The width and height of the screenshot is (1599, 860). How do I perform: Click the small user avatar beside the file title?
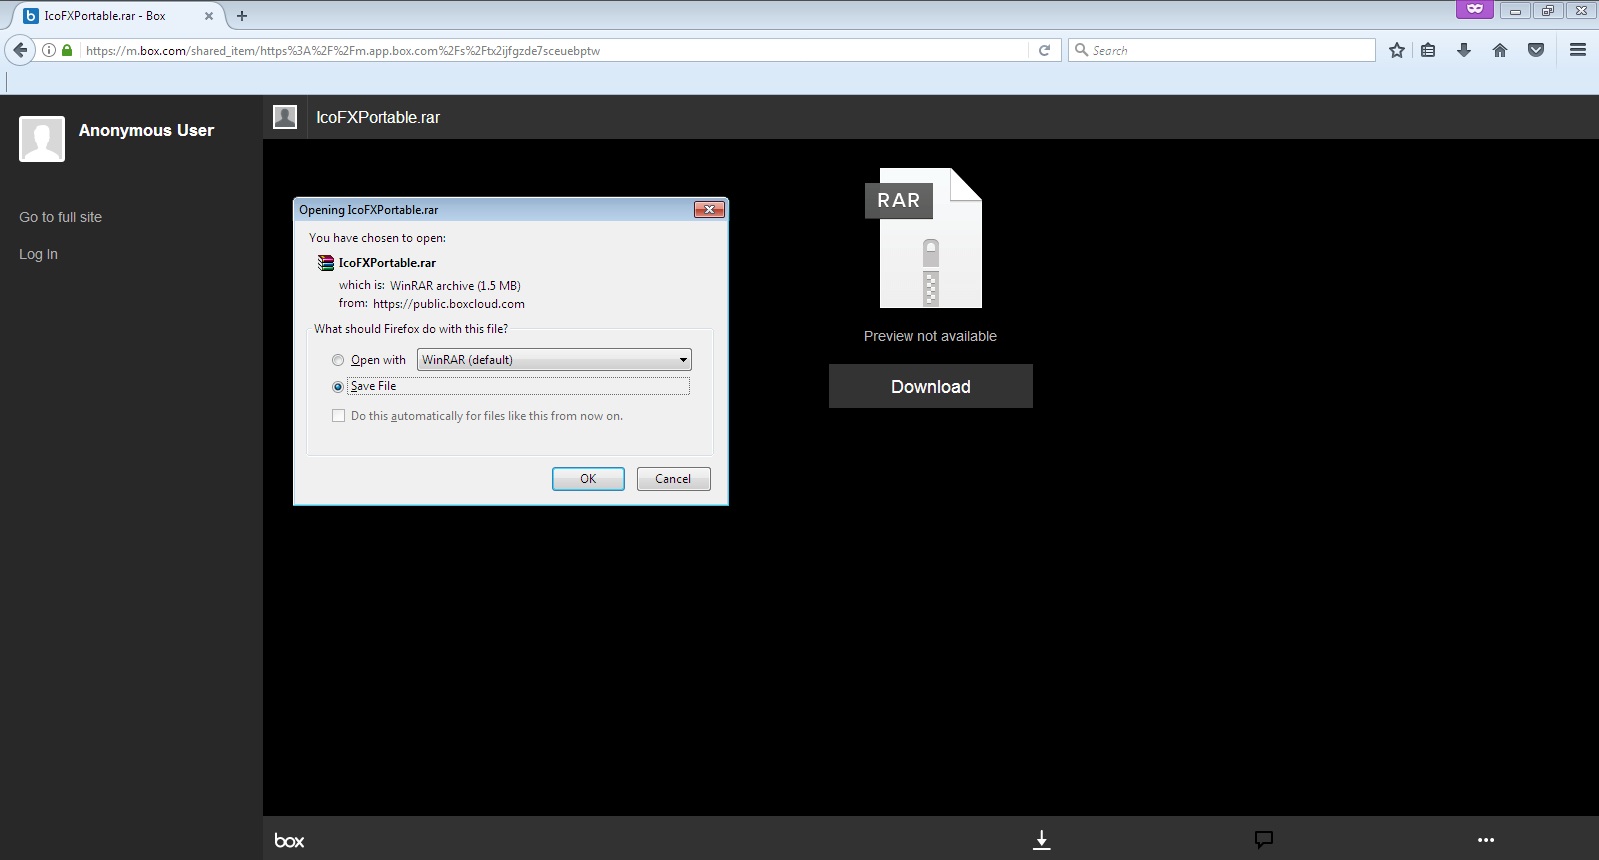pos(285,117)
